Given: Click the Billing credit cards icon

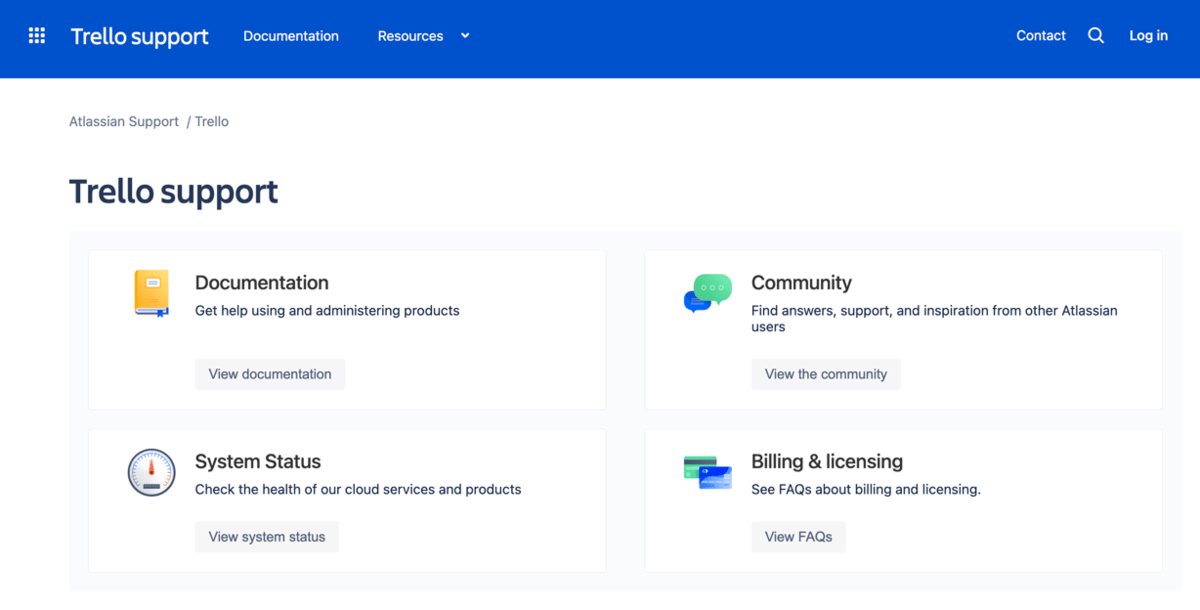Looking at the screenshot, I should coord(707,472).
